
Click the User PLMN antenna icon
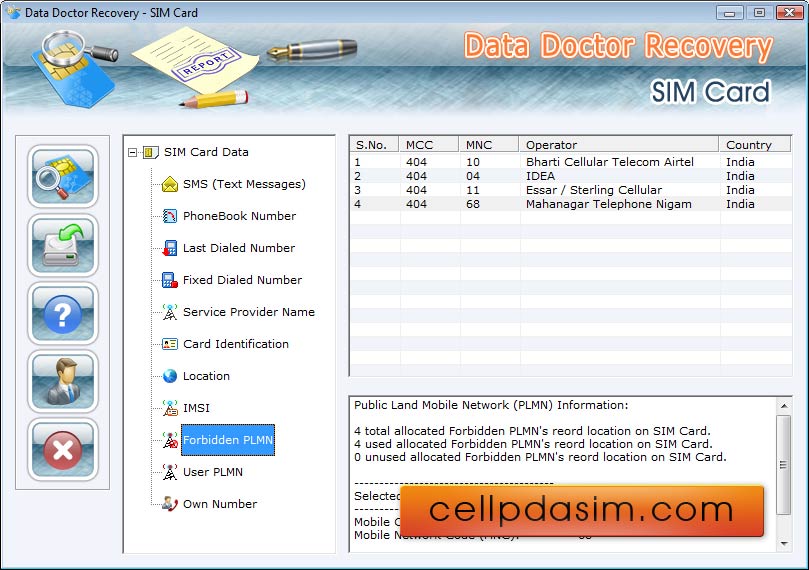[170, 472]
